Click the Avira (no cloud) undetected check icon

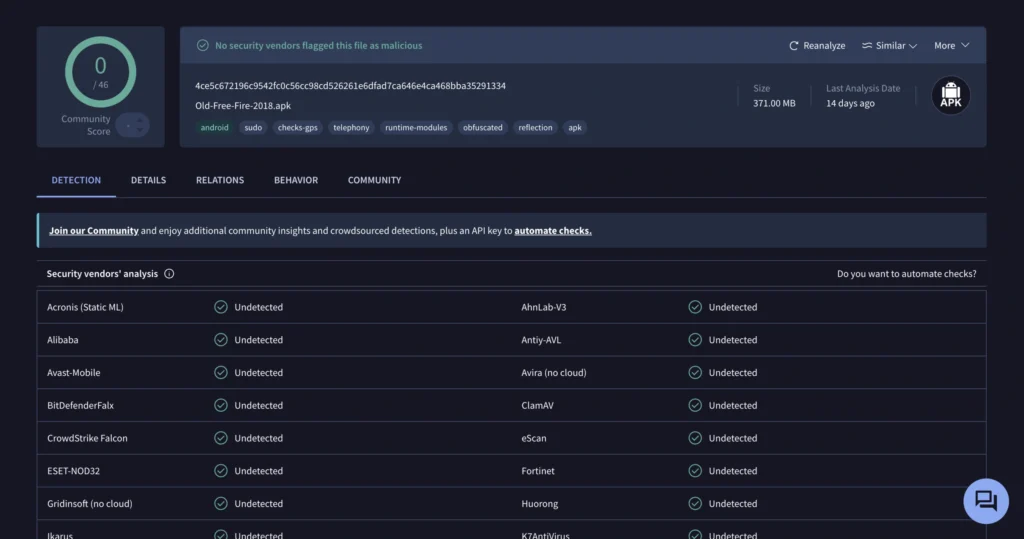click(x=695, y=372)
